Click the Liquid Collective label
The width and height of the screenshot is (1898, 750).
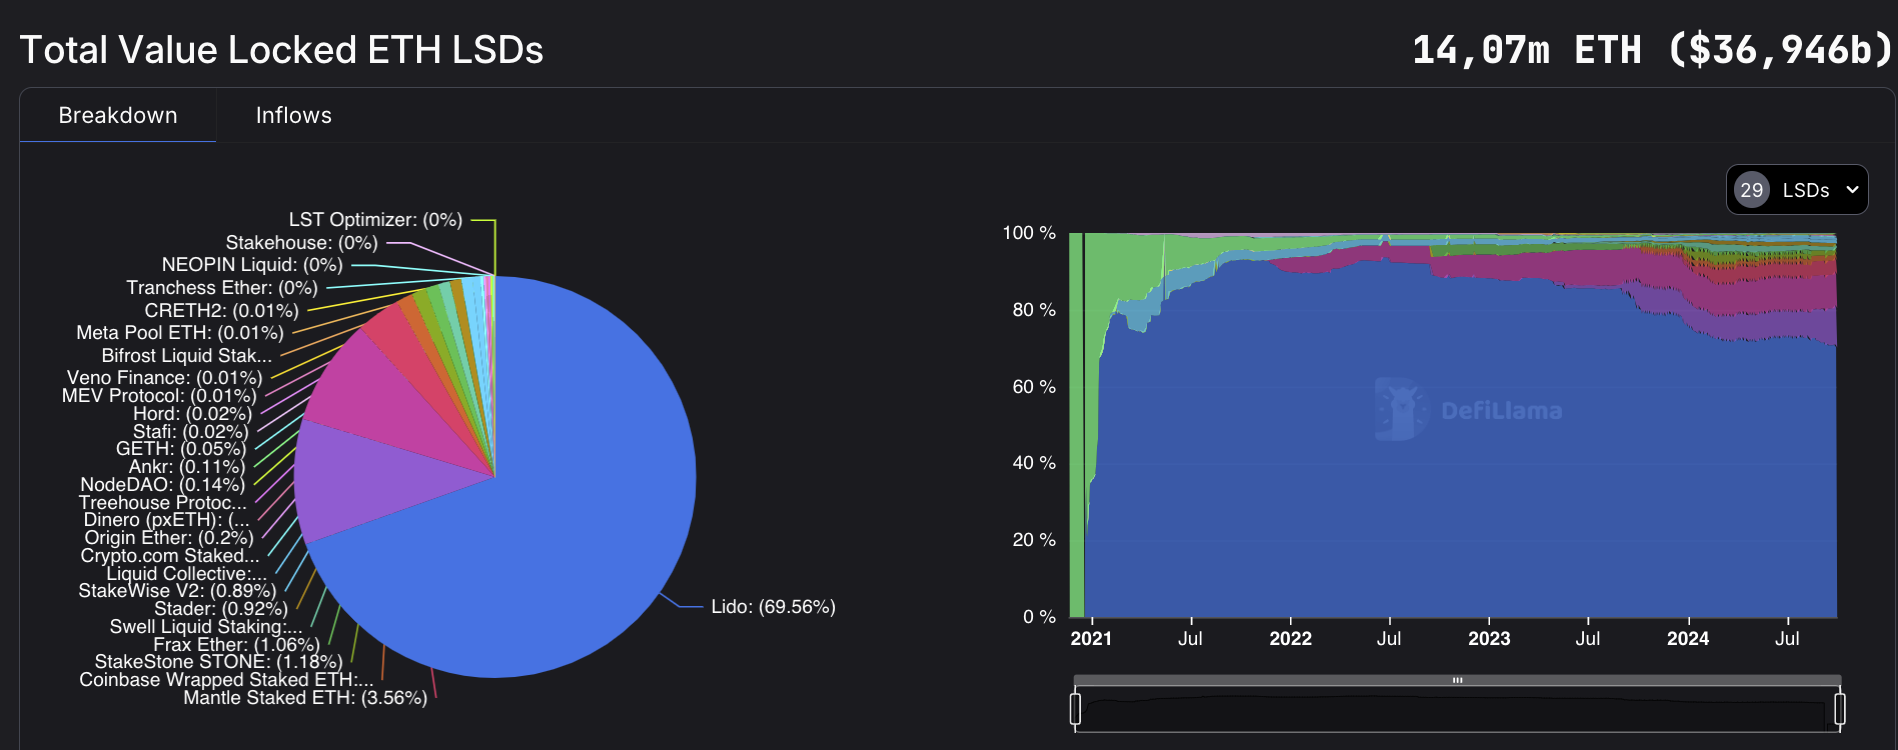point(187,574)
